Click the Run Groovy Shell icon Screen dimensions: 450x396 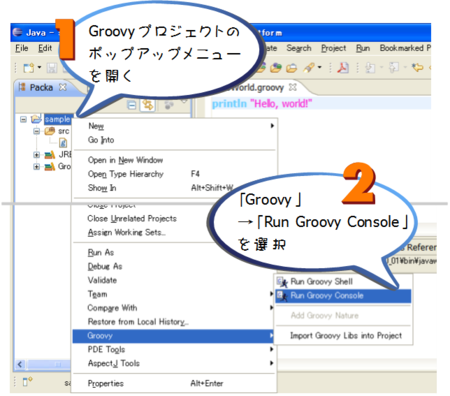coord(282,282)
